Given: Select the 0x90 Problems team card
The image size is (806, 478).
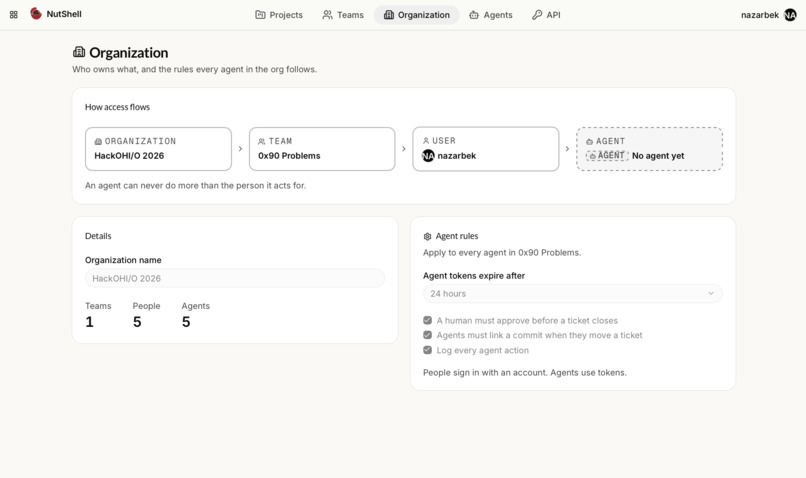Looking at the screenshot, I should pyautogui.click(x=322, y=149).
